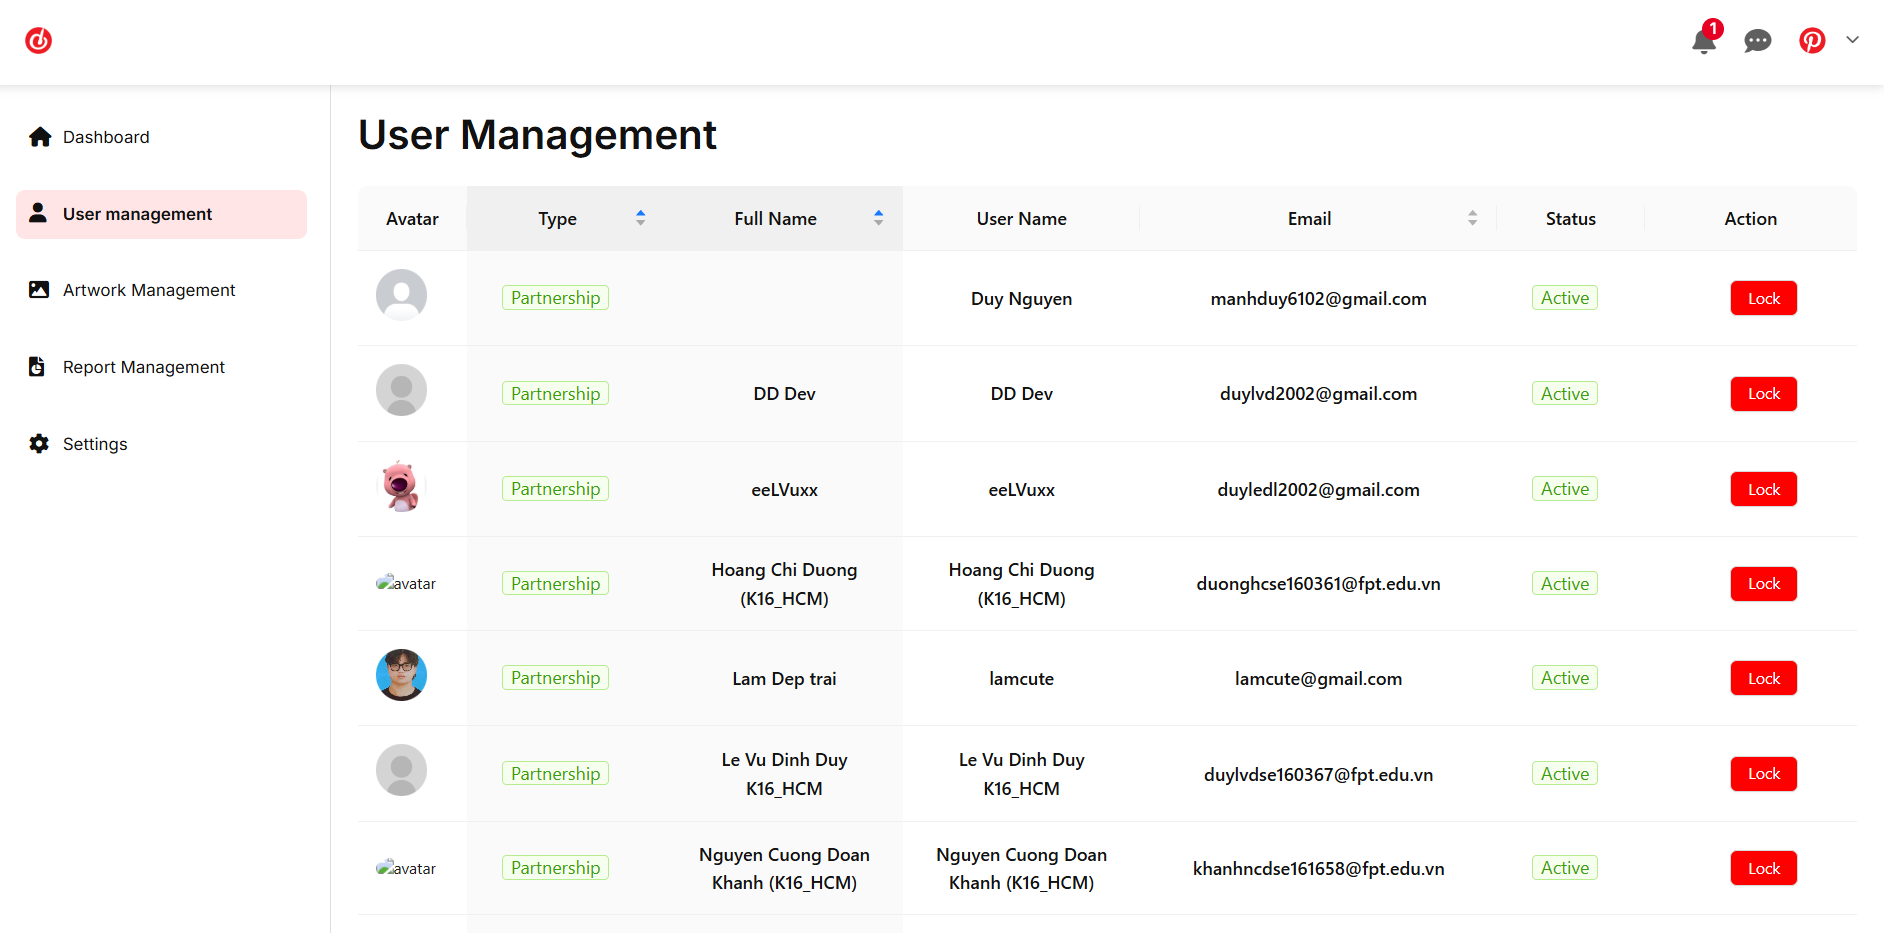Click full name Lam Dep trai
Viewport: 1884px width, 933px height.
(x=784, y=679)
